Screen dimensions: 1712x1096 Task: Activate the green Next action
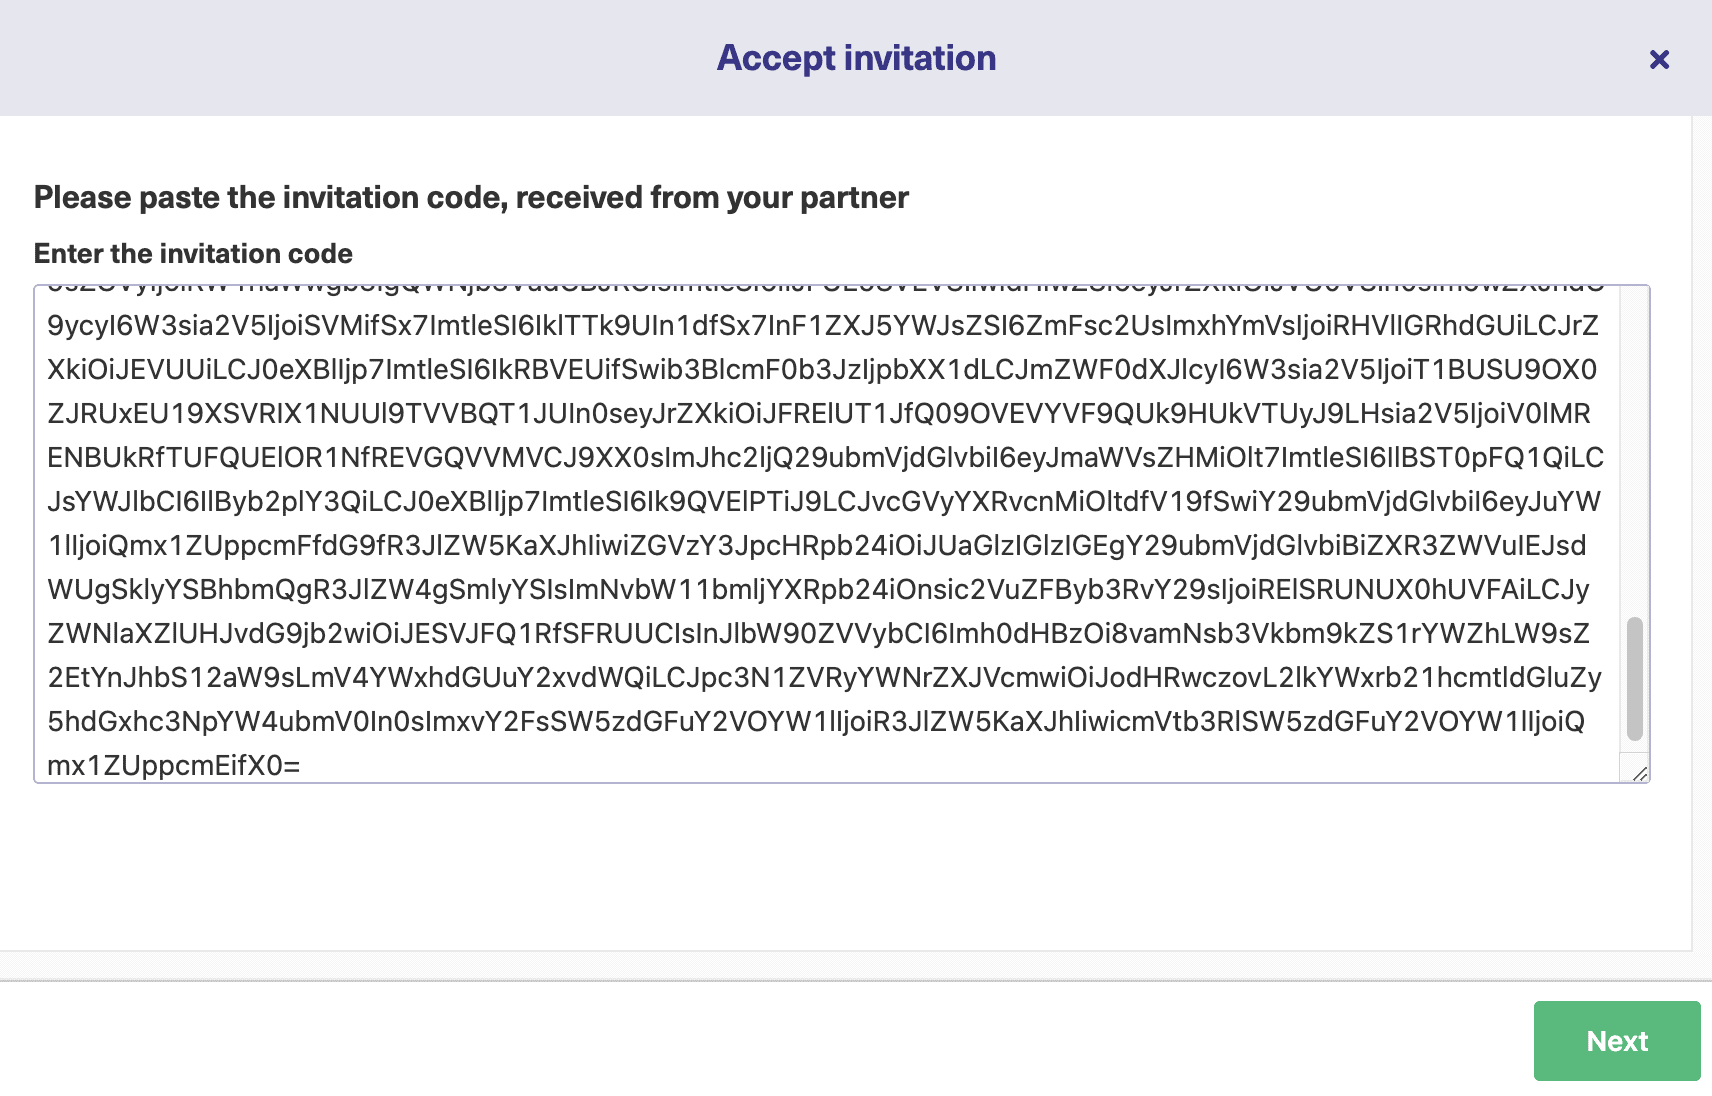pos(1616,1041)
